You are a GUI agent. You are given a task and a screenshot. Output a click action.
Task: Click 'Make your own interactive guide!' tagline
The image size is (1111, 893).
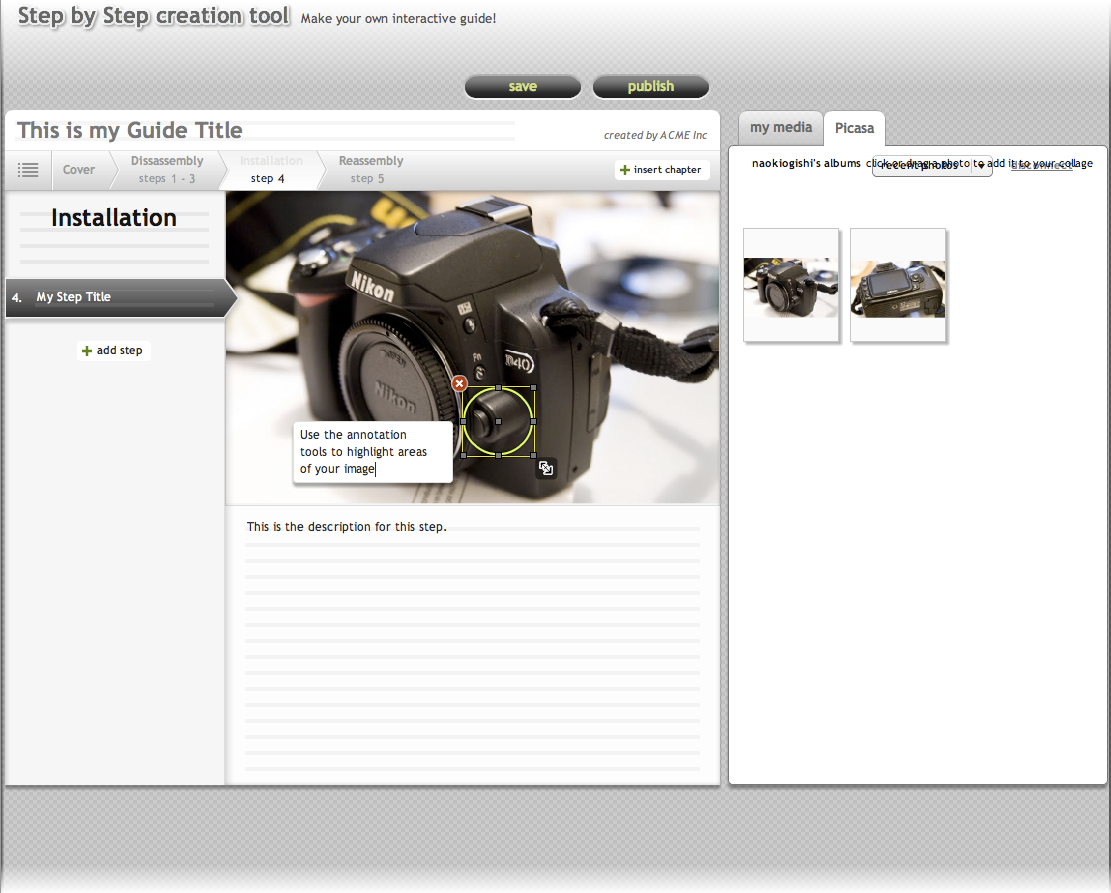coord(398,18)
